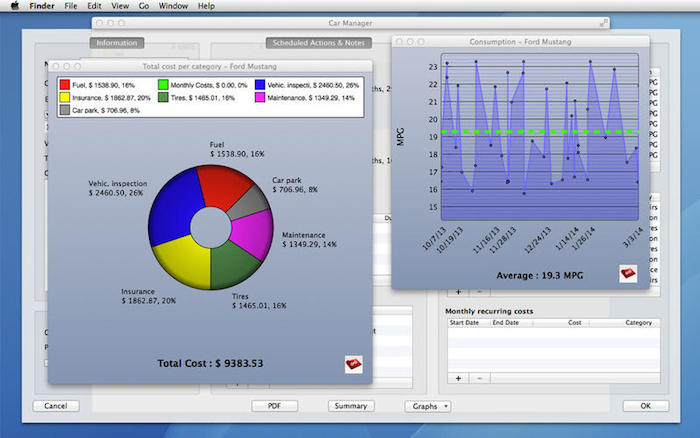Click the red Fuel legend swatch

65,85
